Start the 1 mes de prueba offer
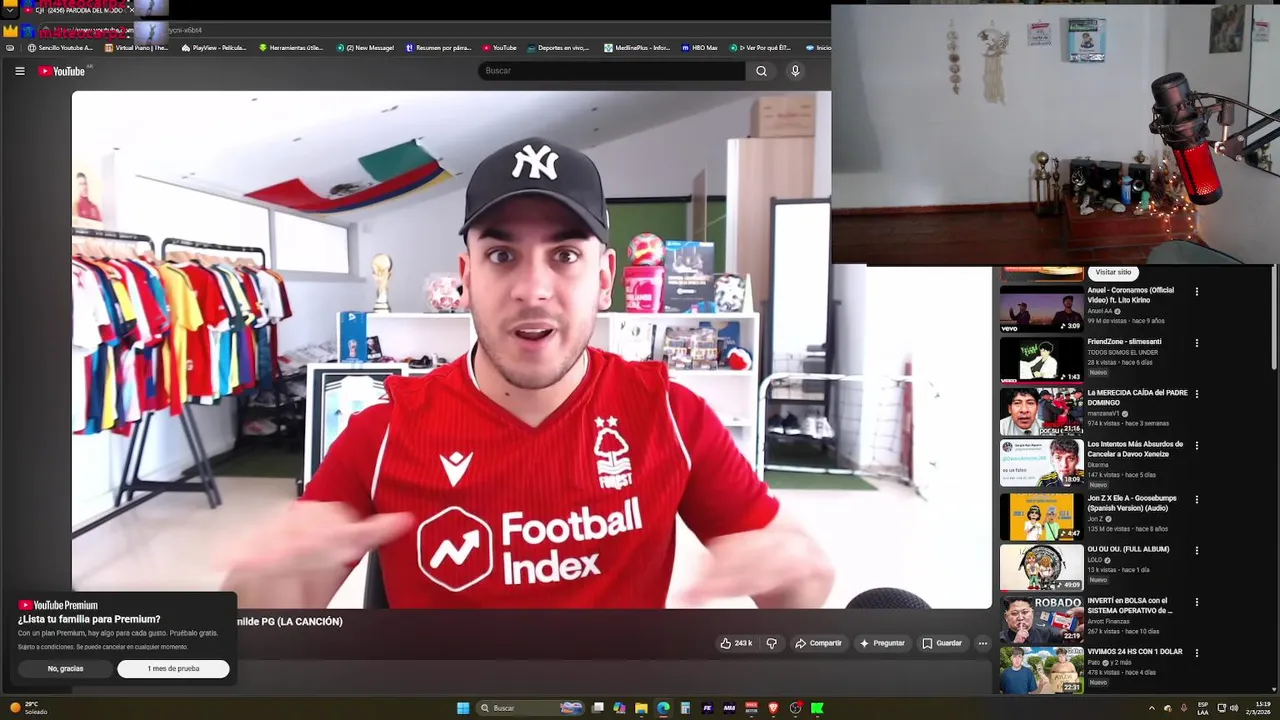The image size is (1280, 720). pos(173,668)
